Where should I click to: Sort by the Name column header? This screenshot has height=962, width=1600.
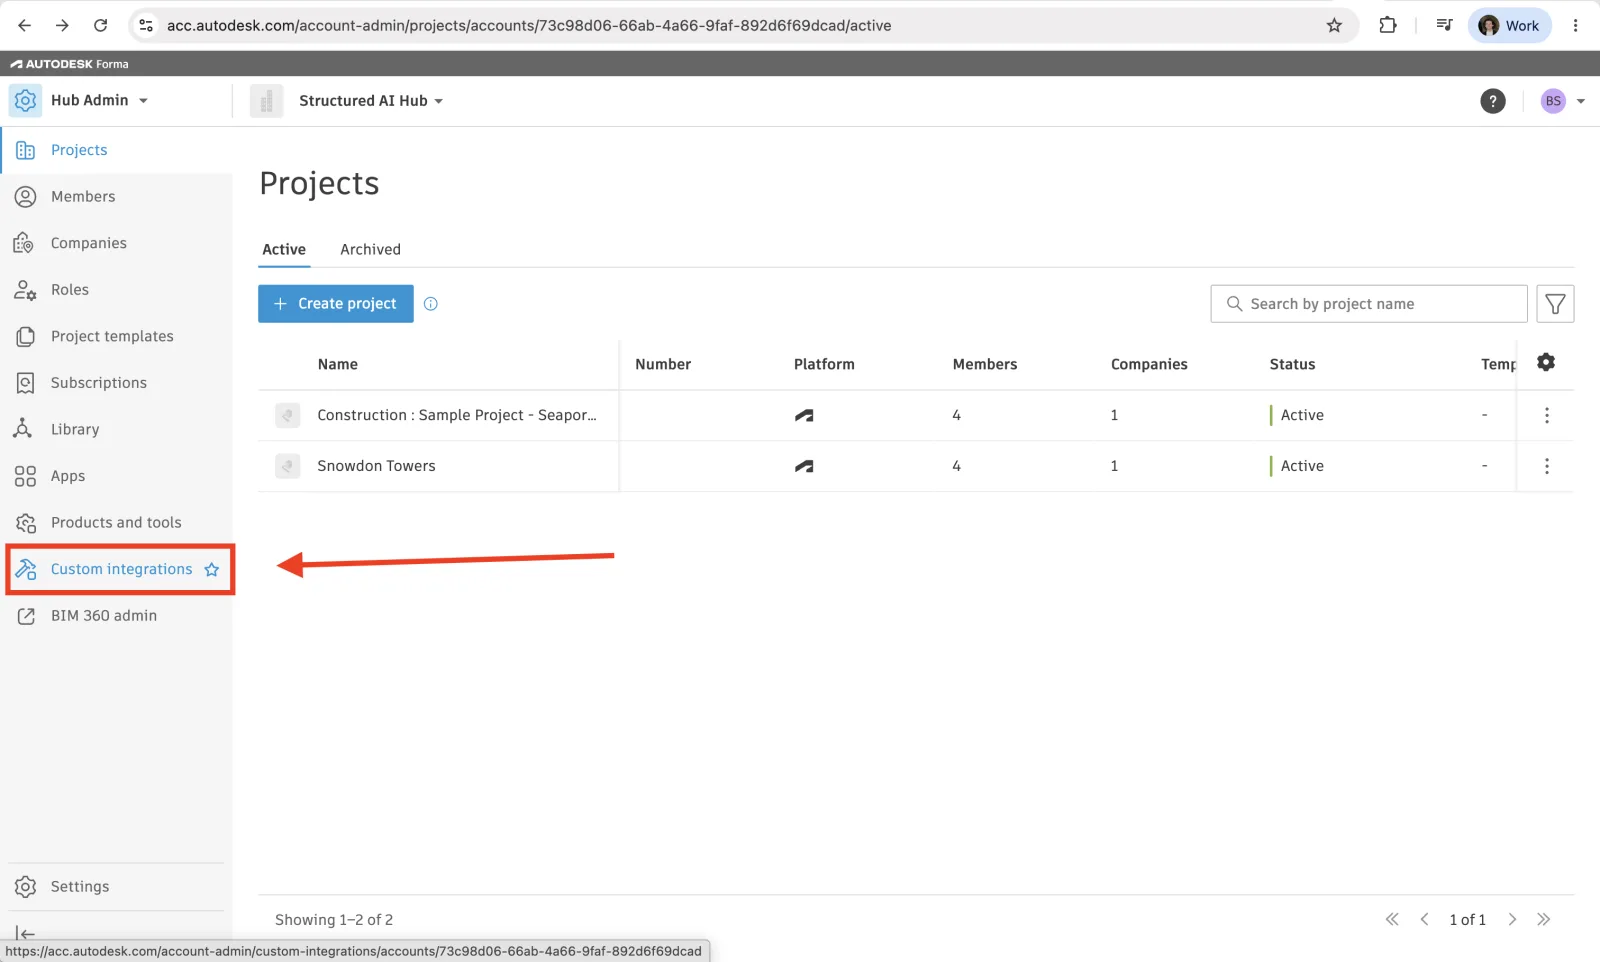tap(337, 365)
